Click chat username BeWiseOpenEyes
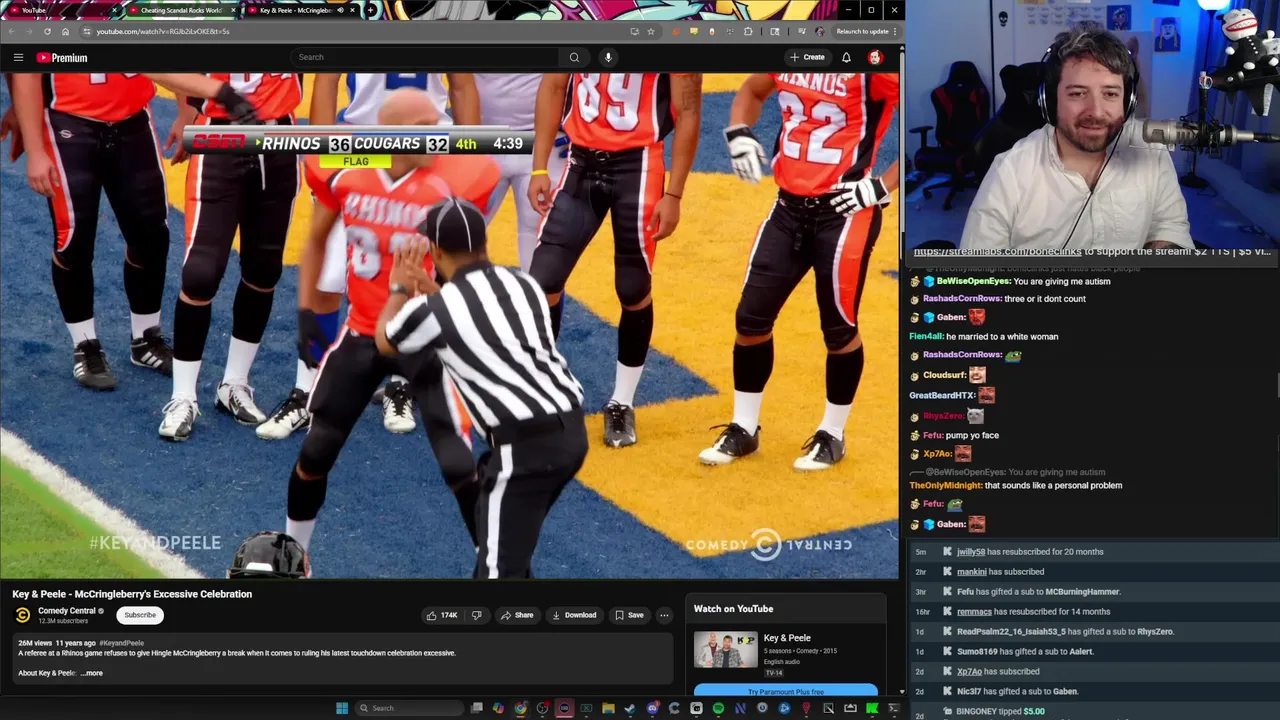Image resolution: width=1280 pixels, height=720 pixels. tap(973, 281)
